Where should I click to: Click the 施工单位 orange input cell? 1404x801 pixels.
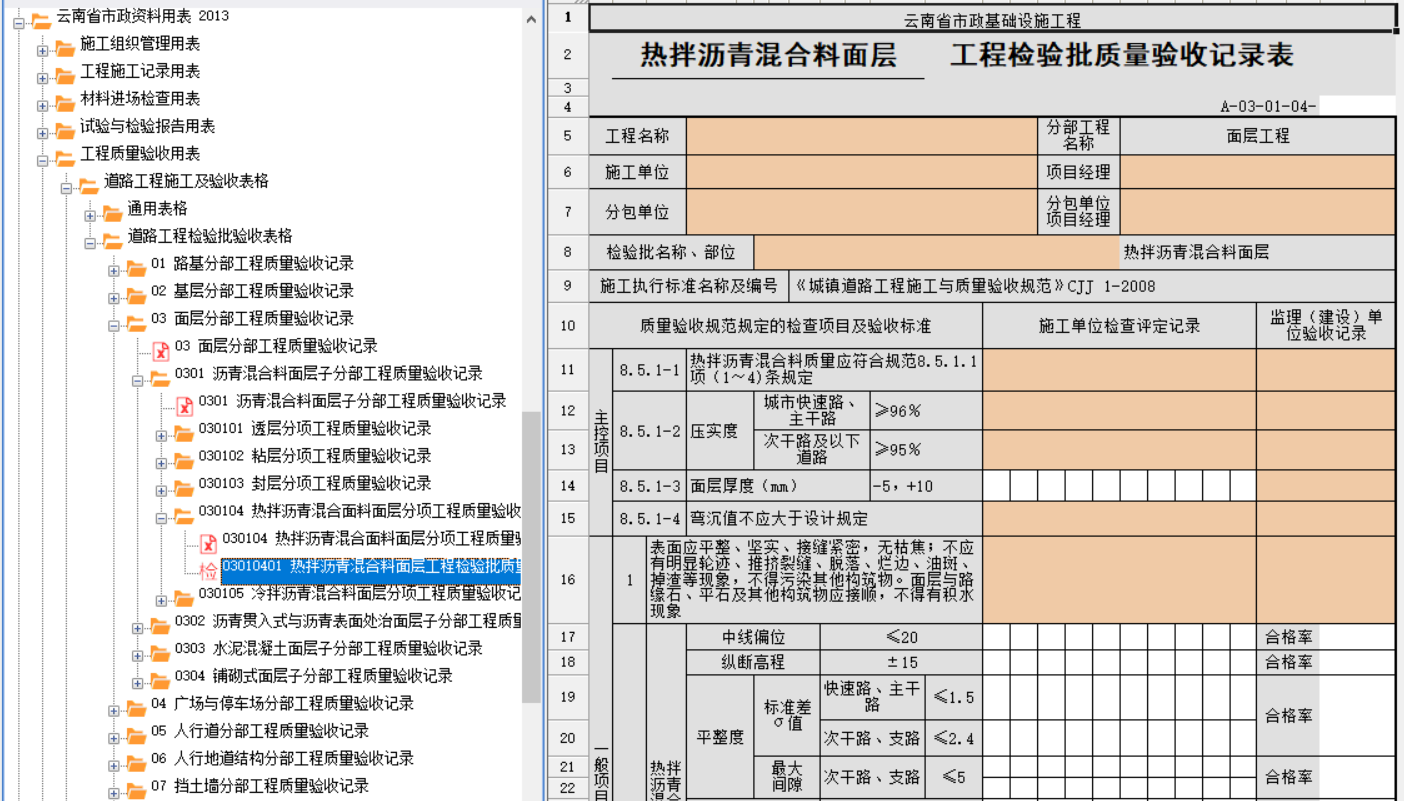[861, 173]
